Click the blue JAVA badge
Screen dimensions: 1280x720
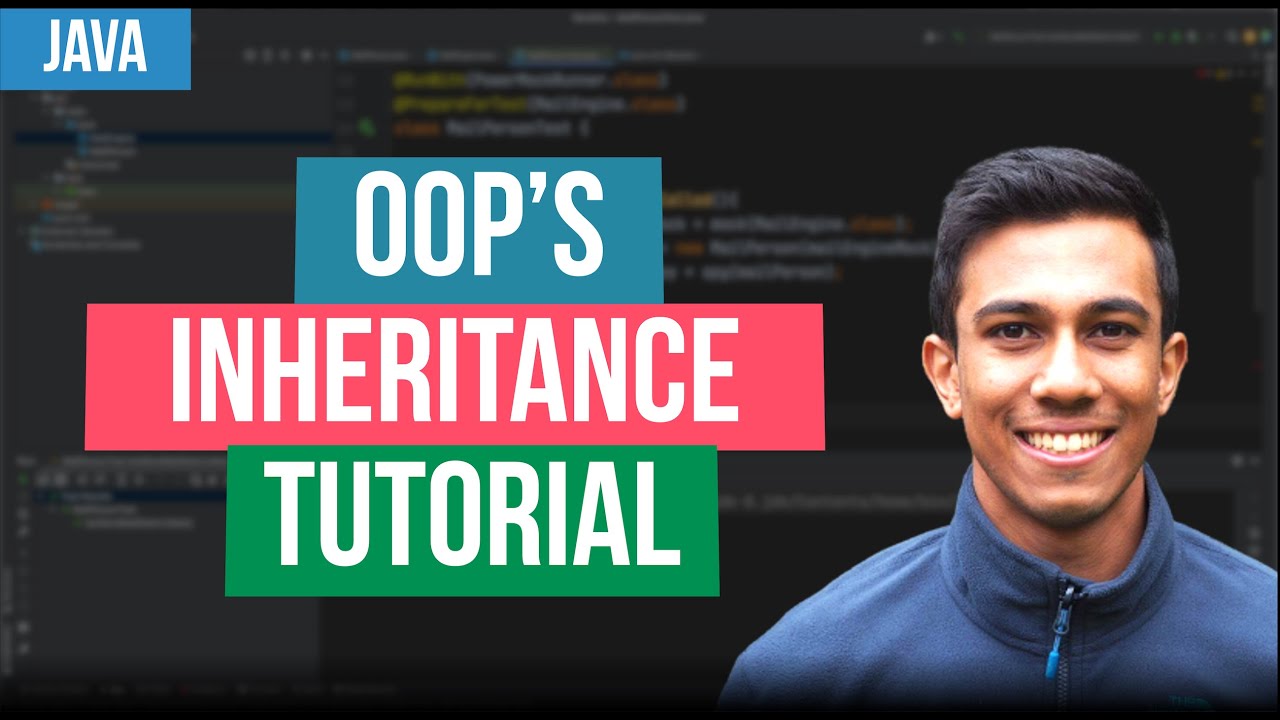(x=95, y=49)
